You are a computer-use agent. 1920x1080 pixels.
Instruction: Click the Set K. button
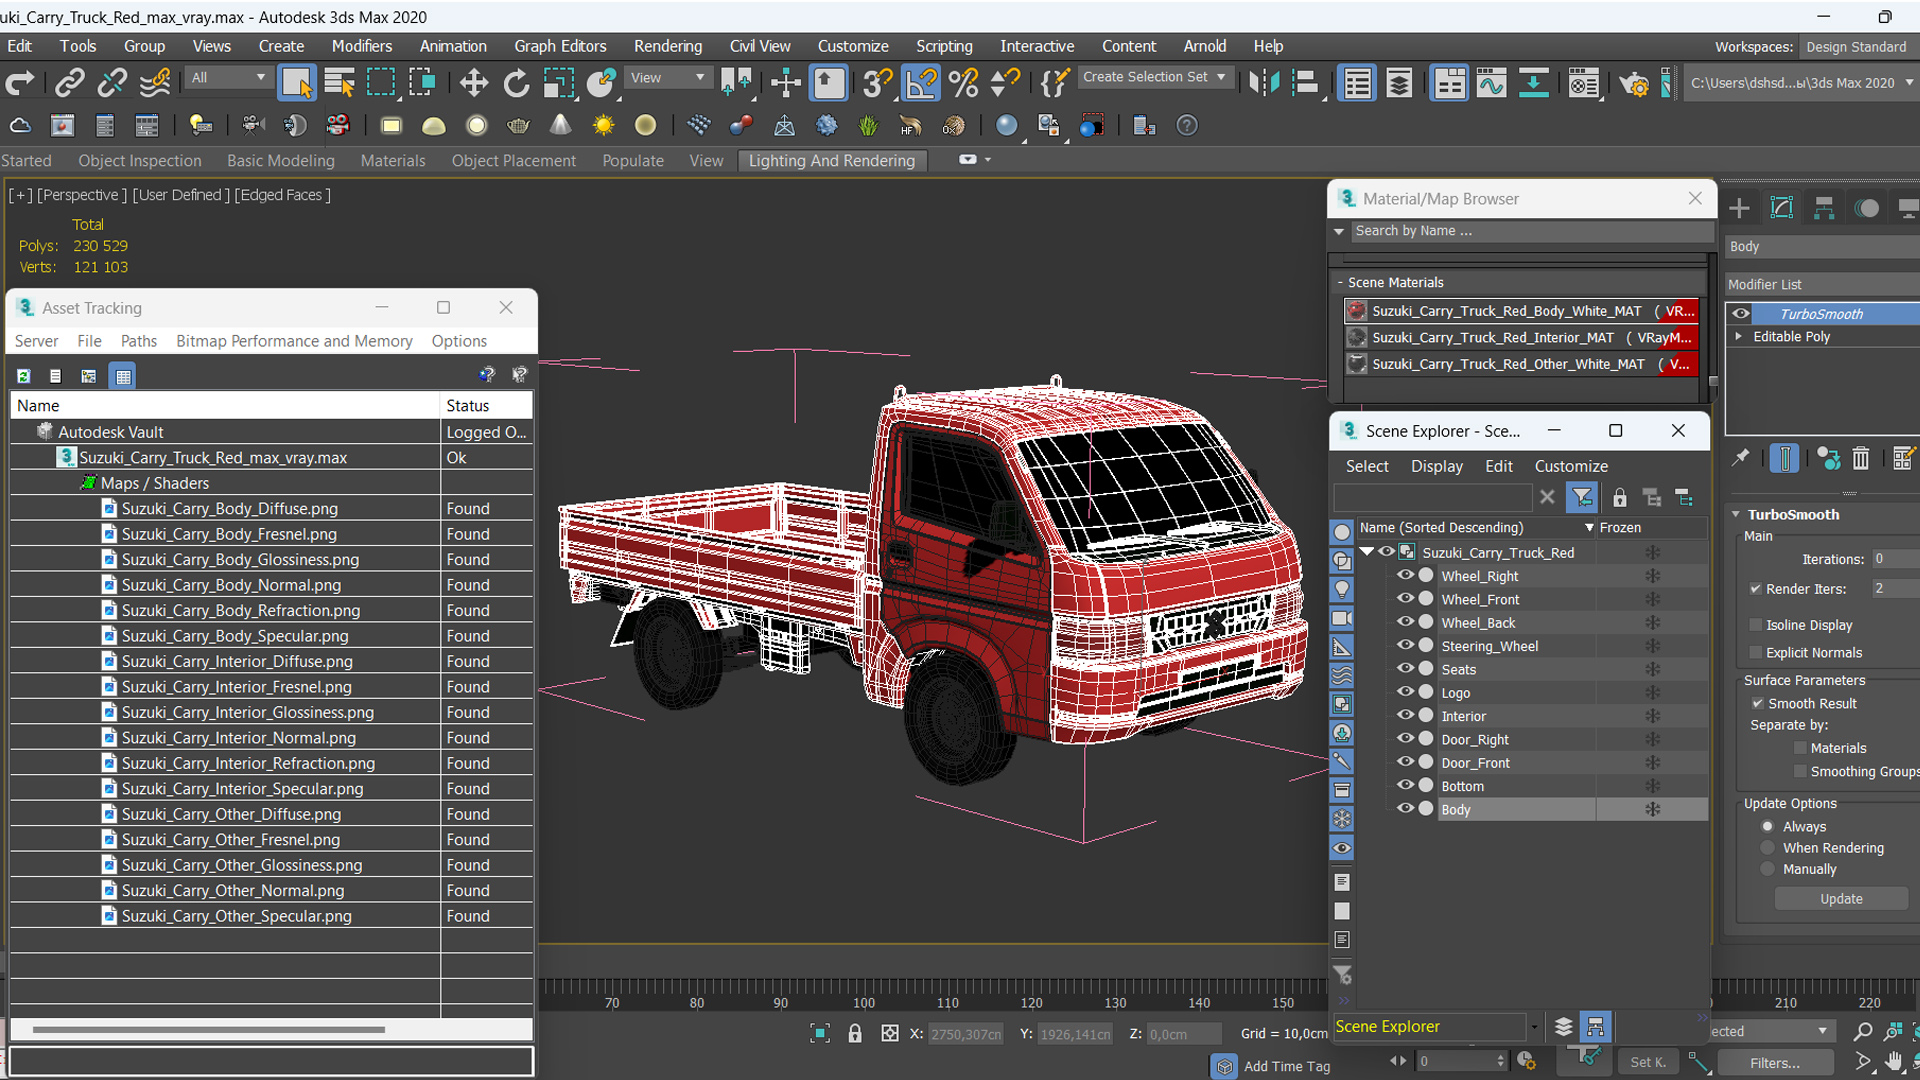click(x=1647, y=1063)
